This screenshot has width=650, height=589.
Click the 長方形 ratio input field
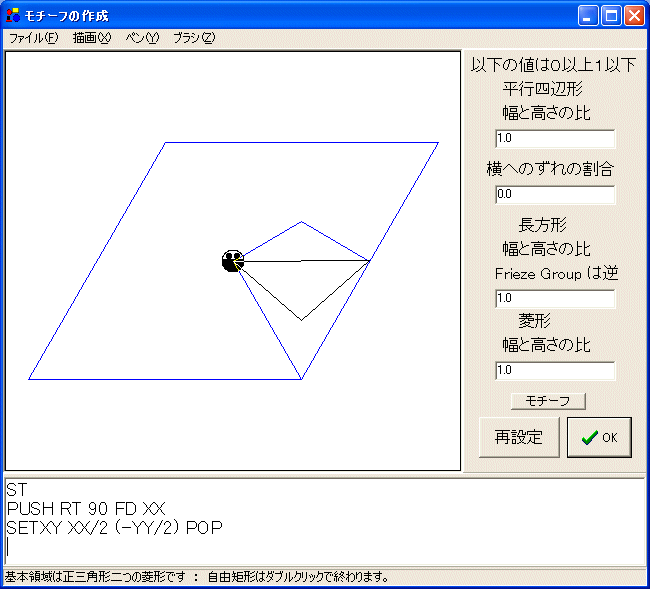click(555, 298)
